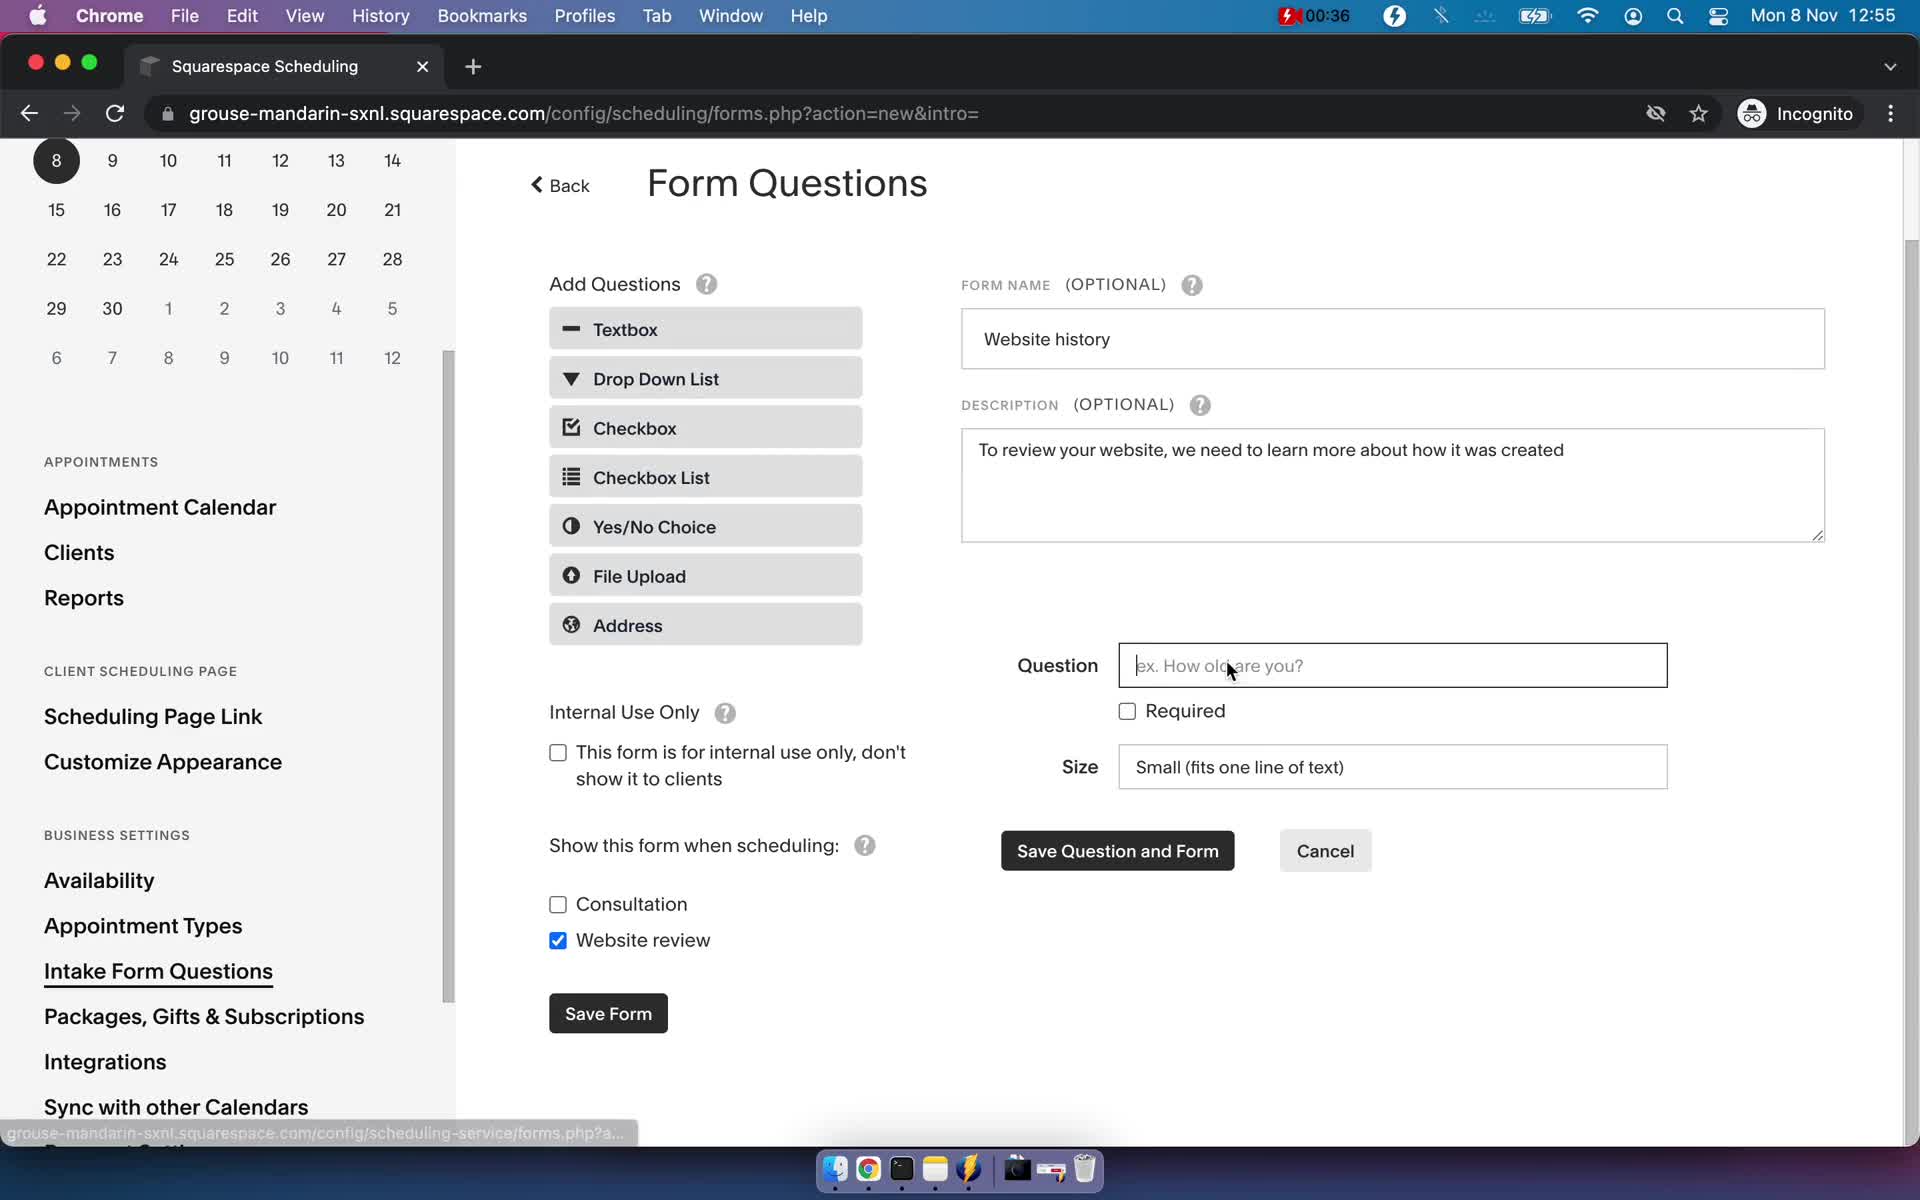Cancel the new question

point(1325,851)
